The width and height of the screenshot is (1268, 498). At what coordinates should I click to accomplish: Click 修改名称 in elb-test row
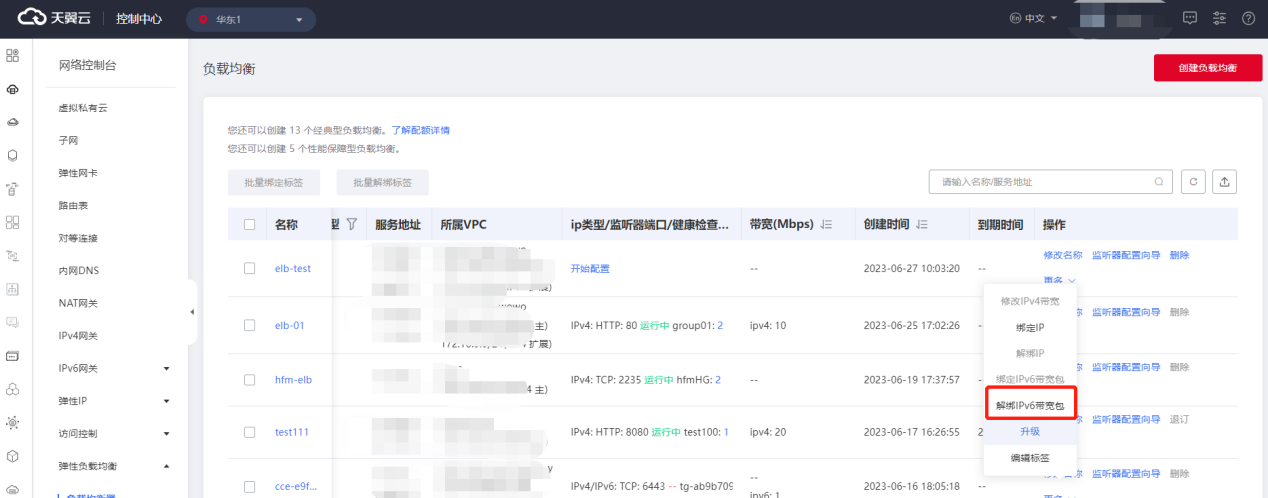[x=1062, y=255]
